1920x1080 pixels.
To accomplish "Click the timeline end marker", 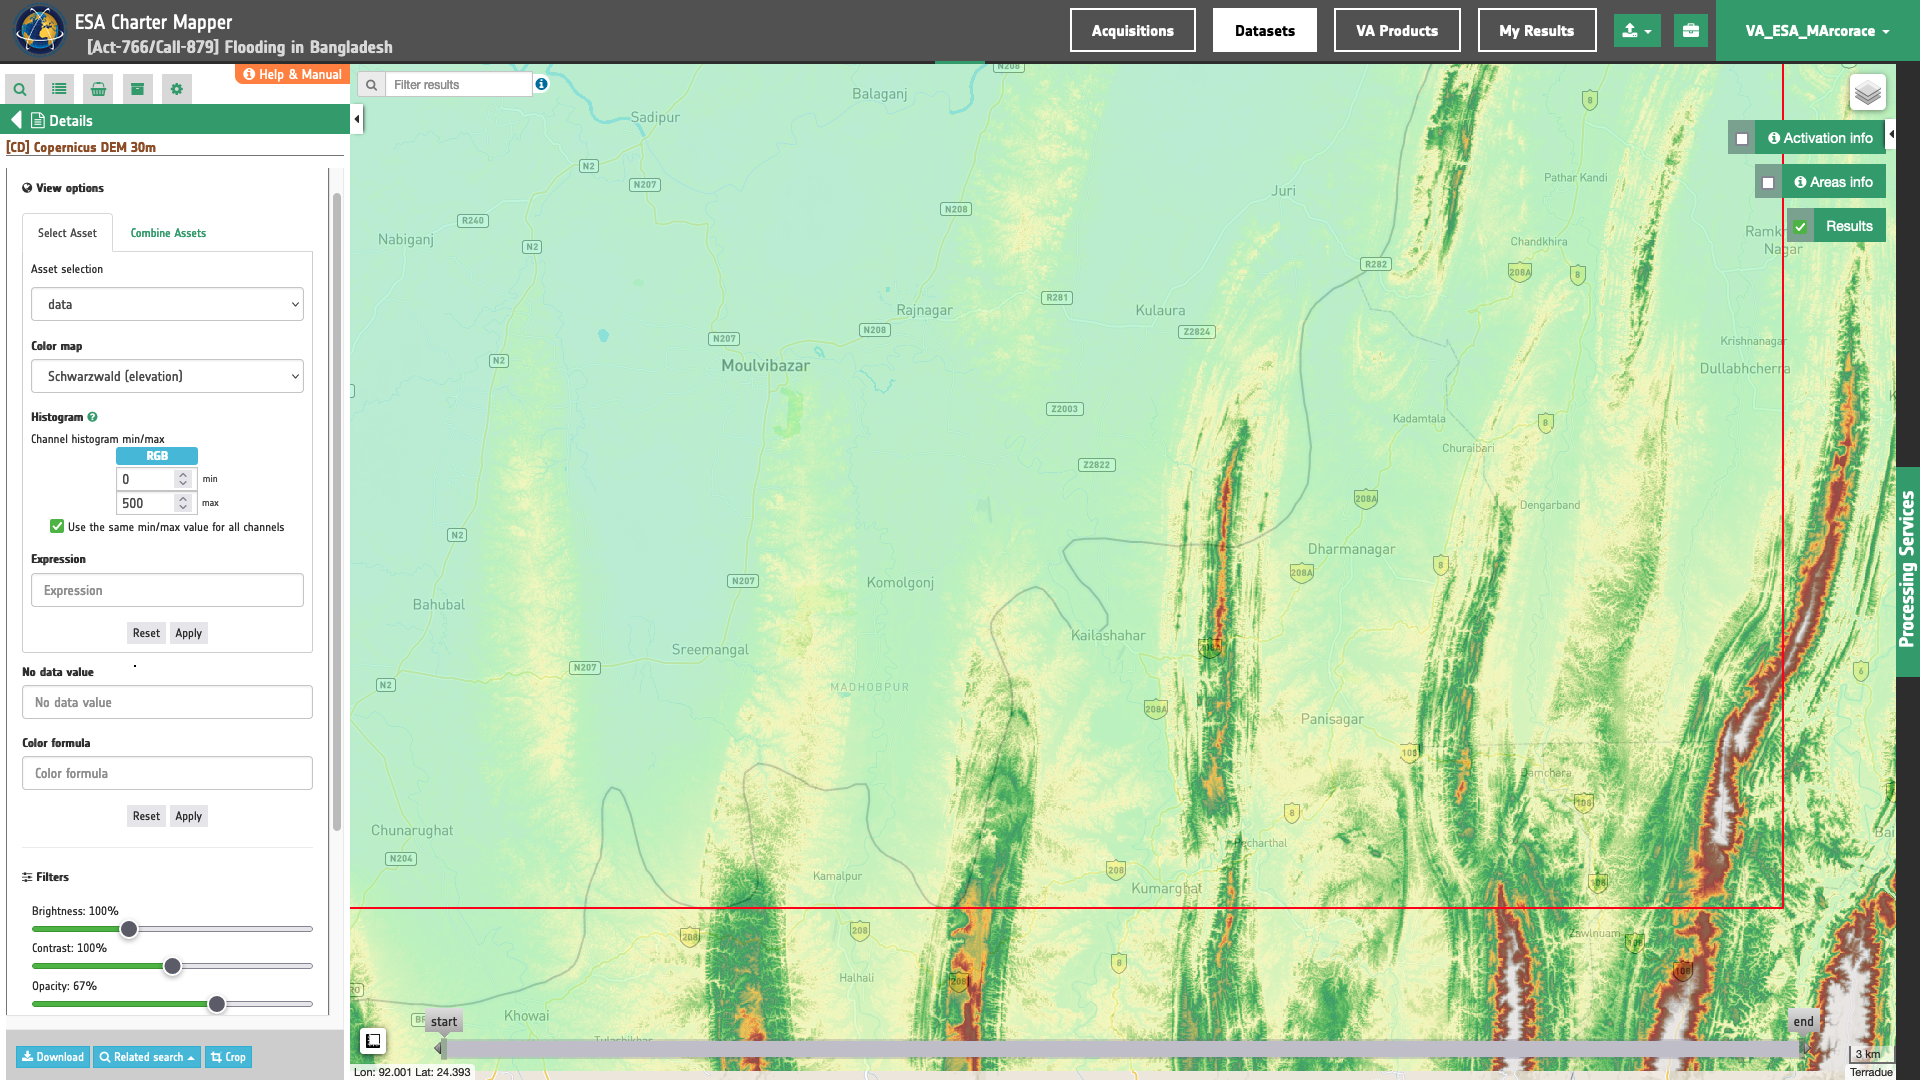I will tap(1803, 1022).
